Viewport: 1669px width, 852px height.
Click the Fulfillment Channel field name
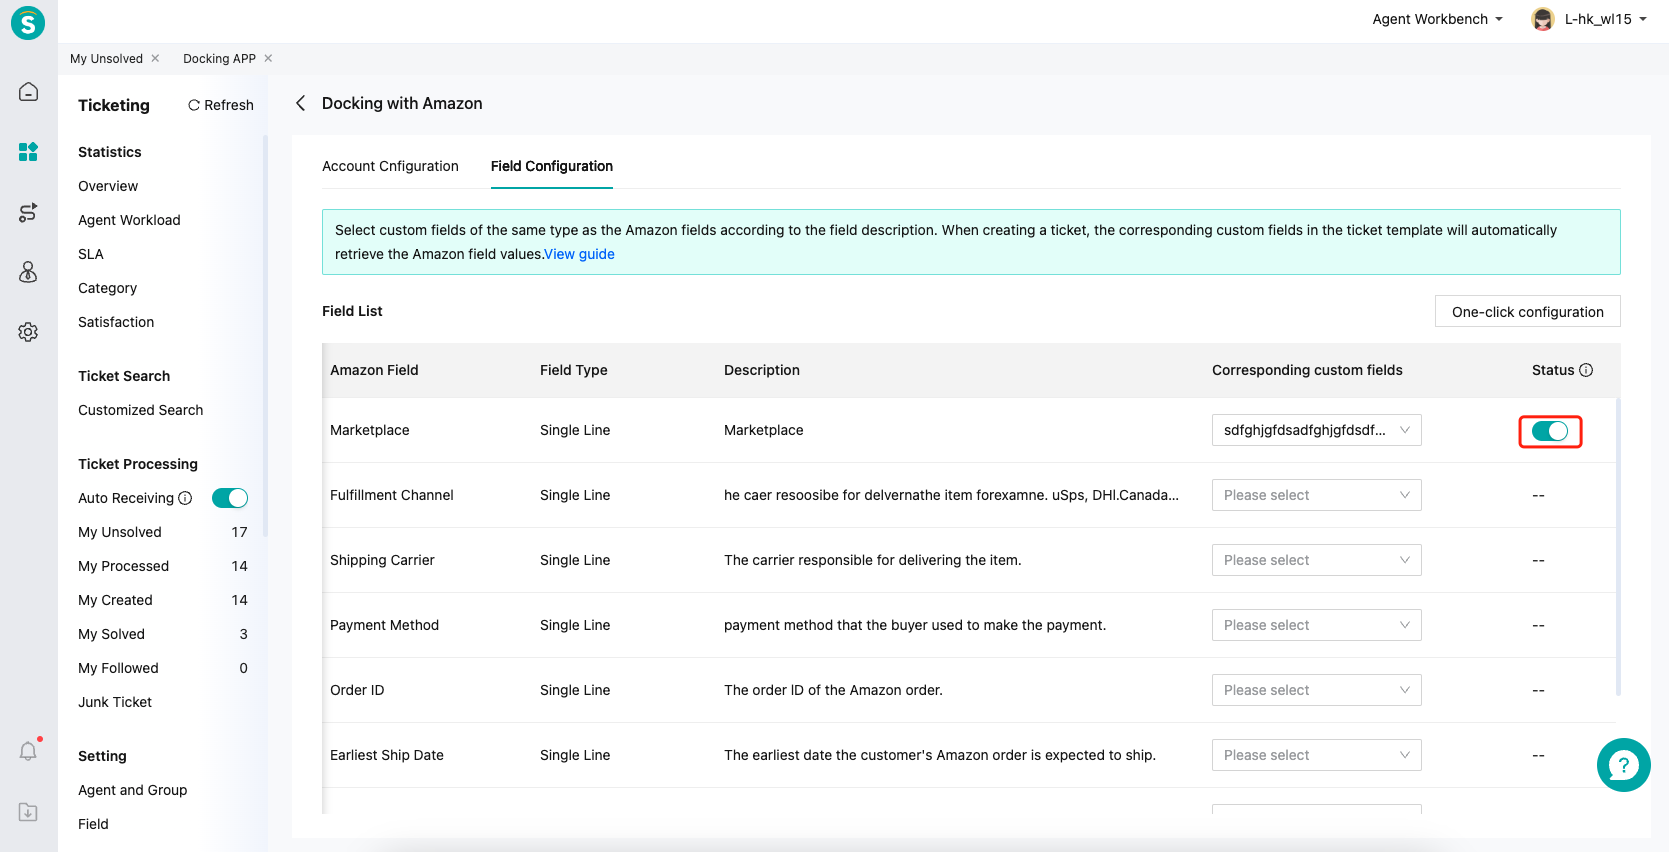(392, 495)
